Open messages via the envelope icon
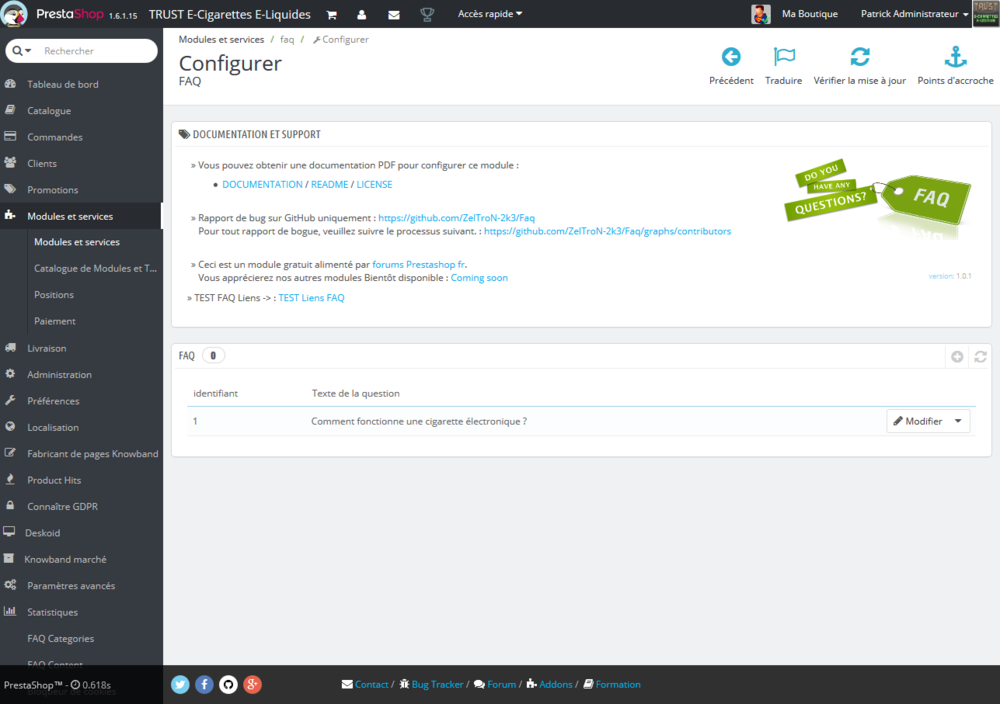 click(393, 14)
